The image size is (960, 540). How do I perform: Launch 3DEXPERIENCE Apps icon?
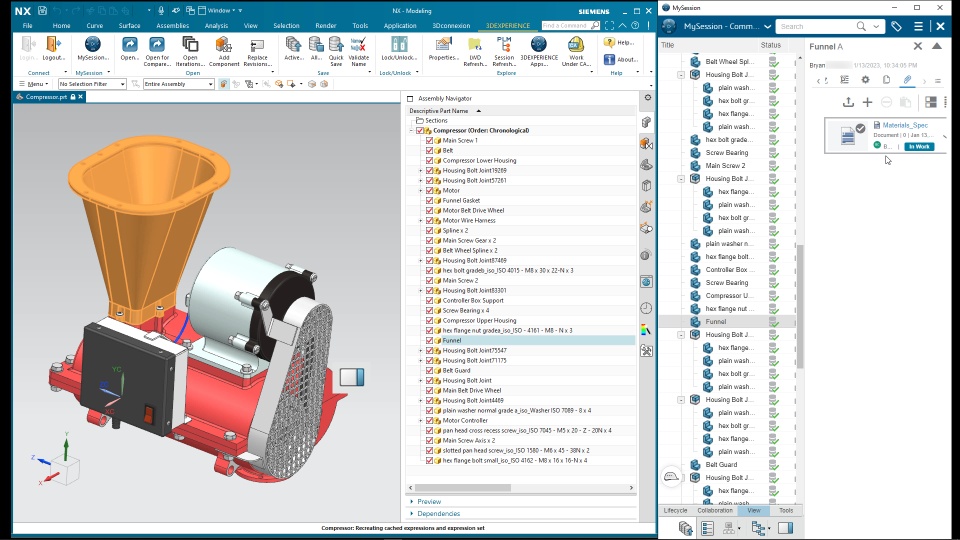click(538, 50)
